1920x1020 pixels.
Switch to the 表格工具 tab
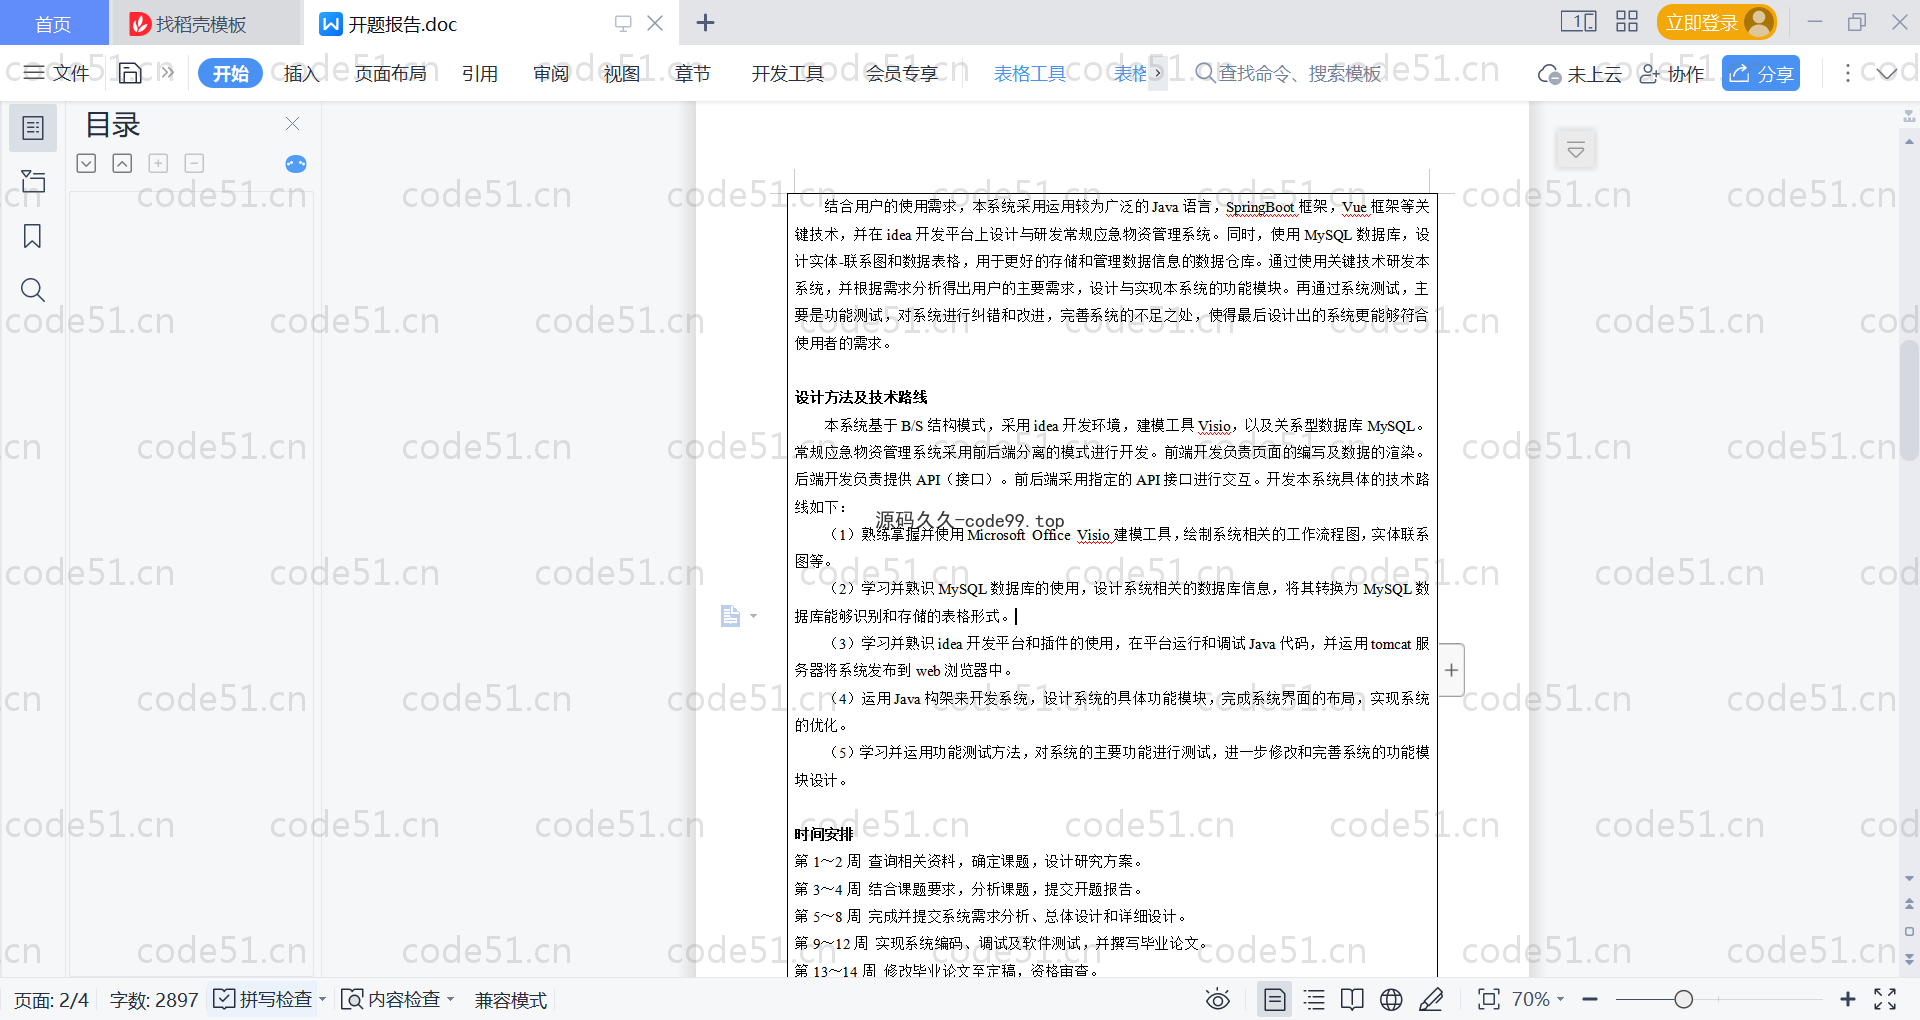(1030, 73)
